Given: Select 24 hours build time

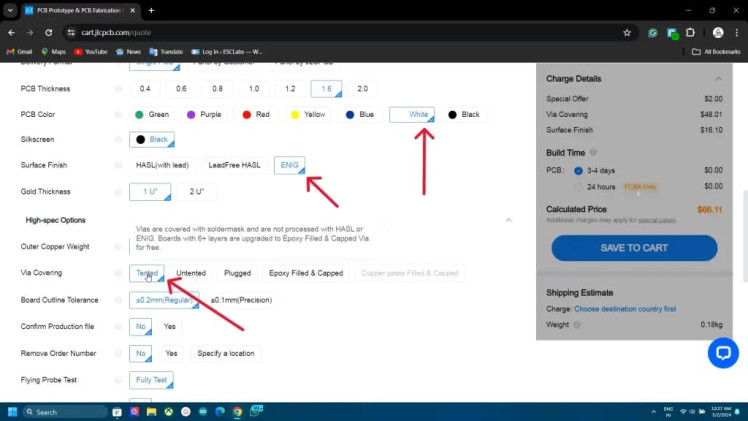Looking at the screenshot, I should (578, 187).
